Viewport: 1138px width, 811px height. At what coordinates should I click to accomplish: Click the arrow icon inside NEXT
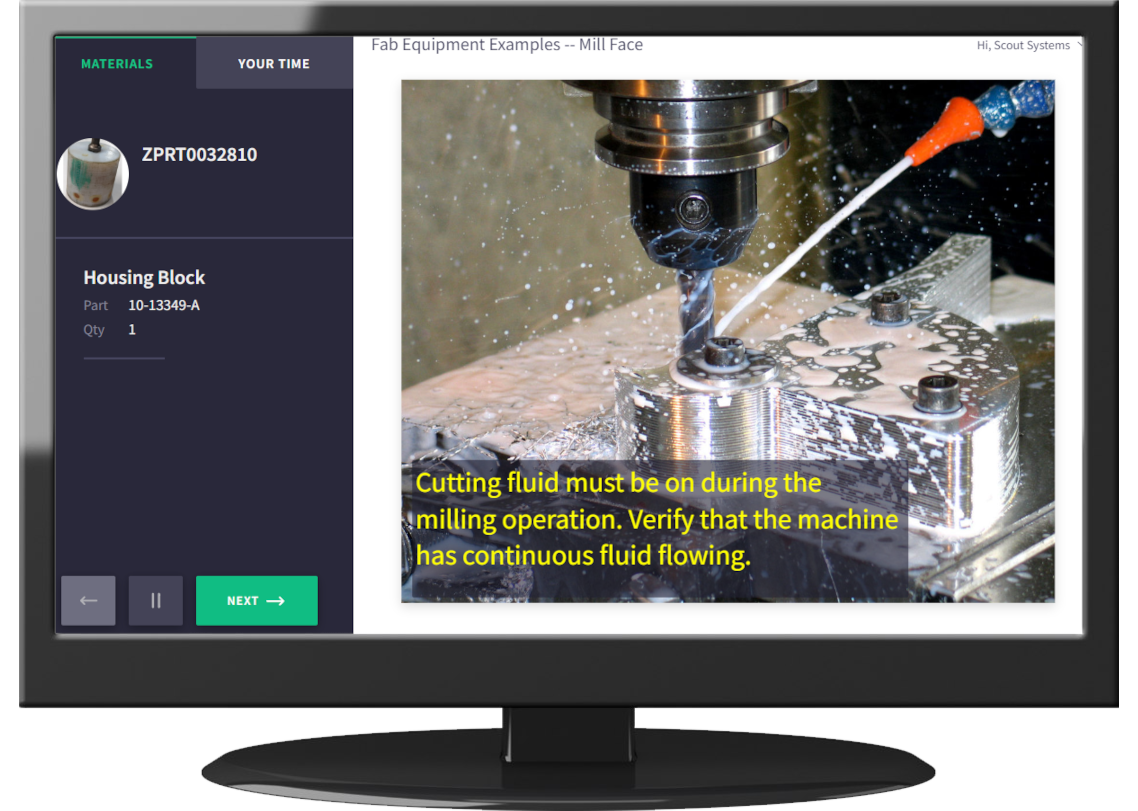(x=276, y=601)
